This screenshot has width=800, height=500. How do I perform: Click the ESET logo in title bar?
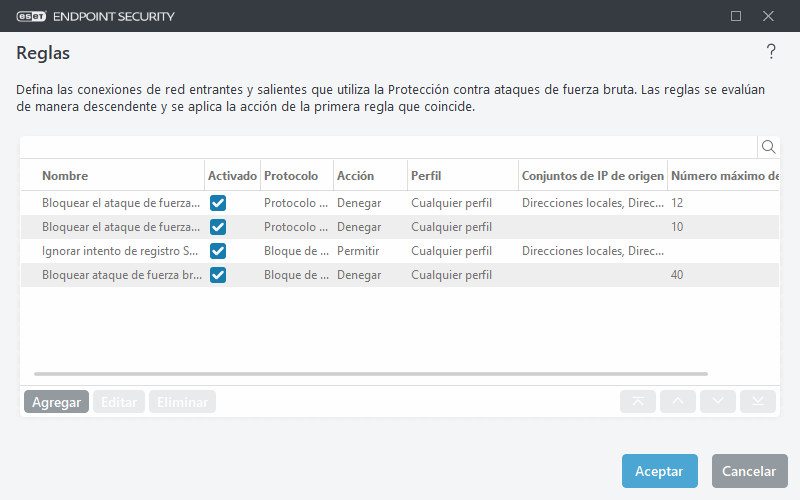tap(31, 16)
